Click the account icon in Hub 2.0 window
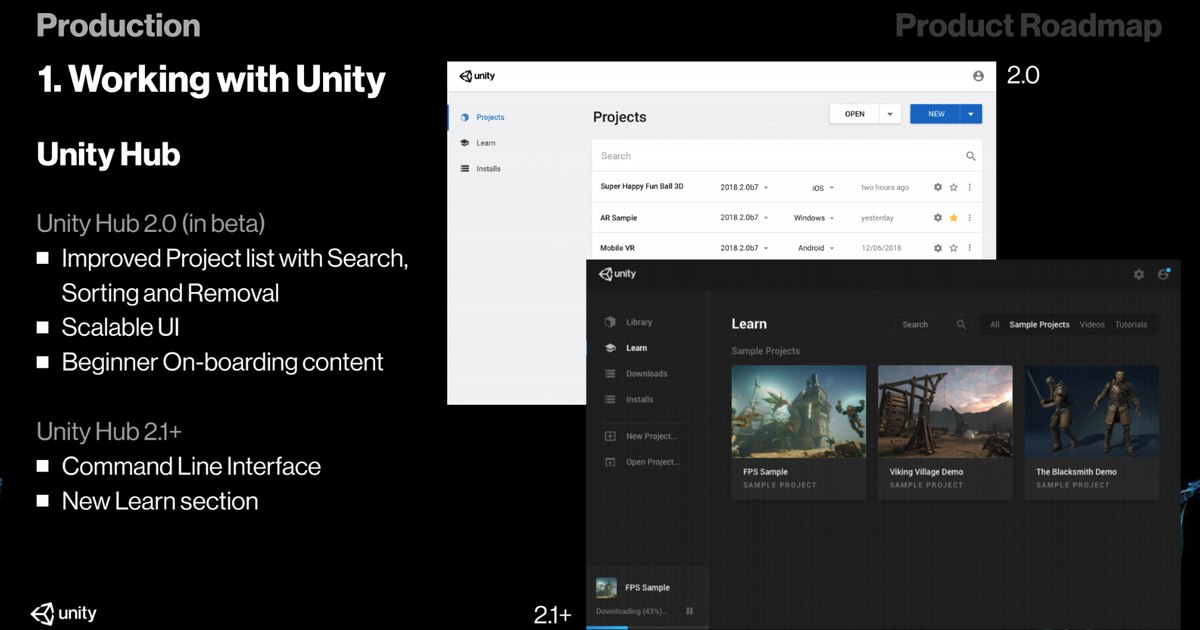 [978, 76]
